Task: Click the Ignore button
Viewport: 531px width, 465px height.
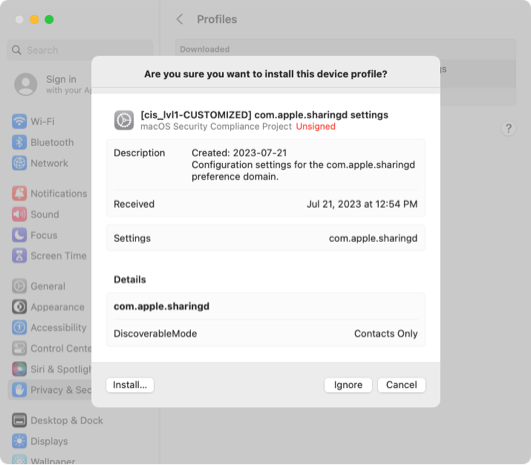Action: tap(348, 385)
